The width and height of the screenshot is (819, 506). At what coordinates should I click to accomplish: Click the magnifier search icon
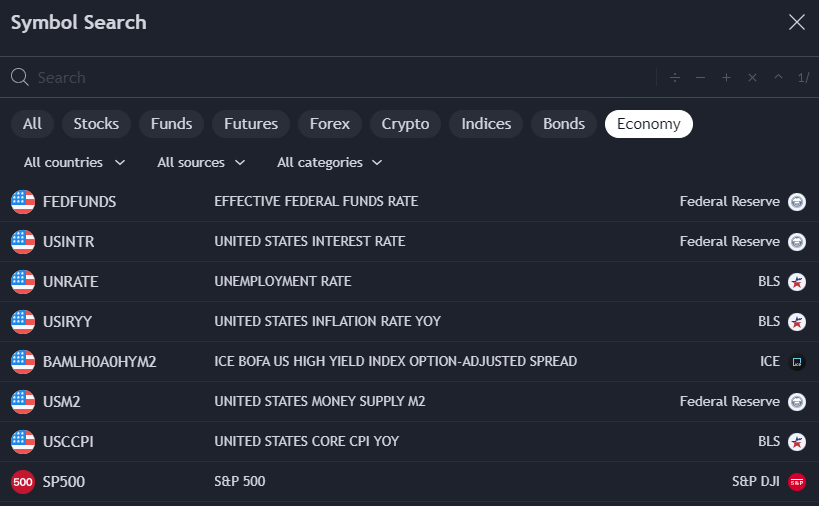tap(19, 78)
